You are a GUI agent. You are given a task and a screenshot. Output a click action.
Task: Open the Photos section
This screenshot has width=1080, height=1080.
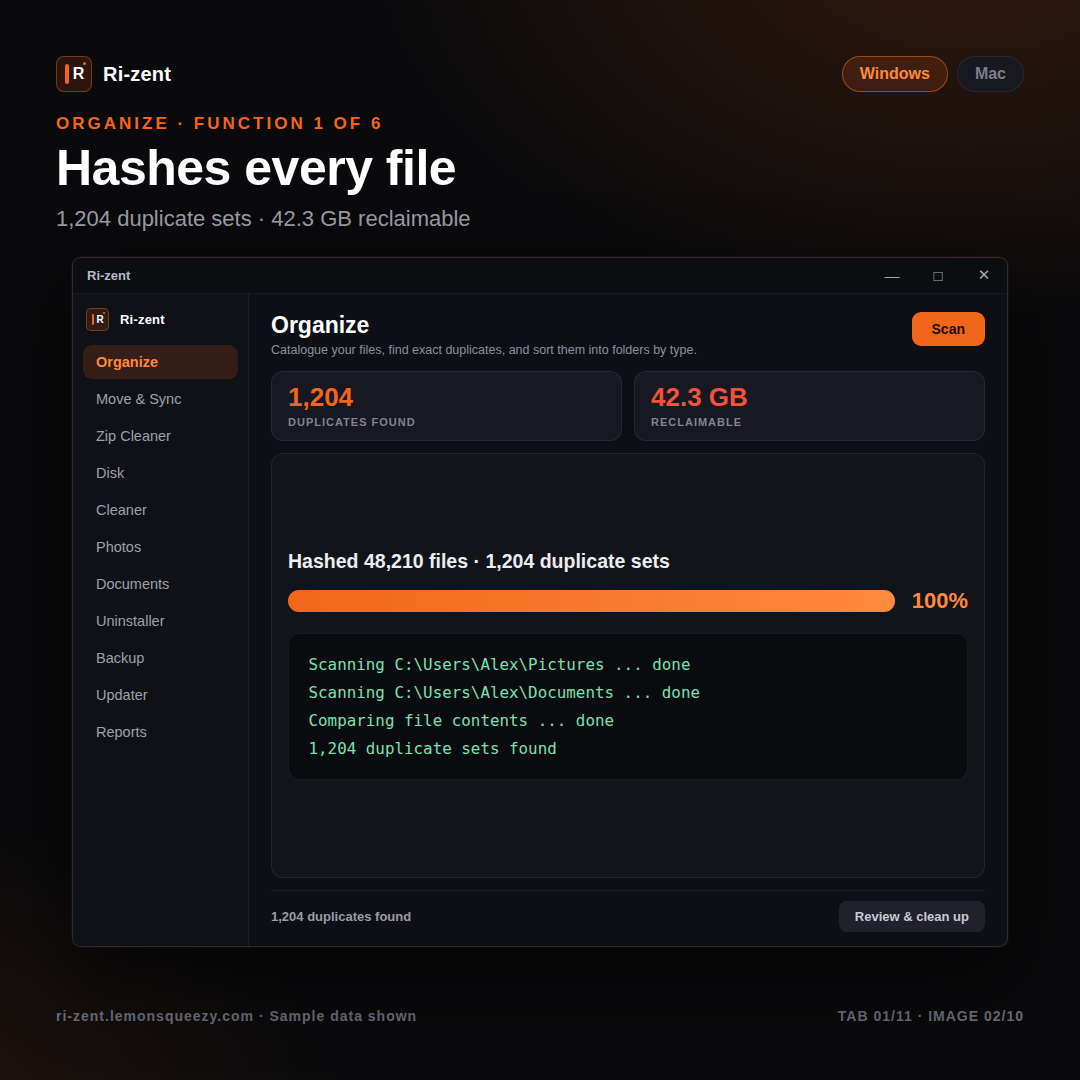click(160, 547)
